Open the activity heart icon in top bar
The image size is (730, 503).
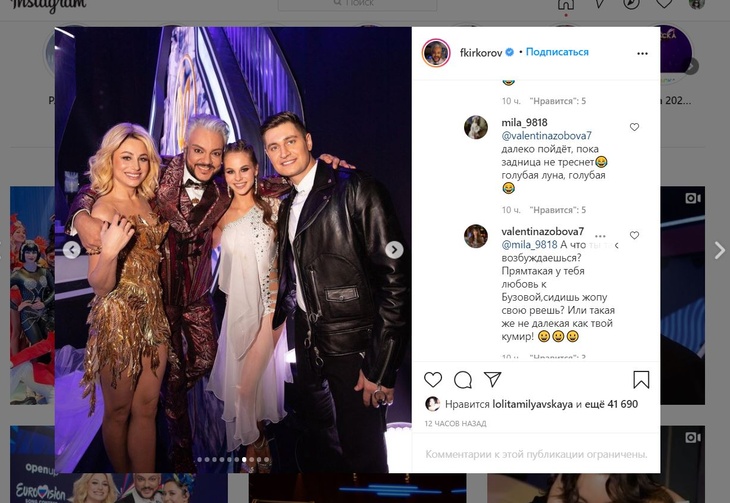tap(664, 5)
